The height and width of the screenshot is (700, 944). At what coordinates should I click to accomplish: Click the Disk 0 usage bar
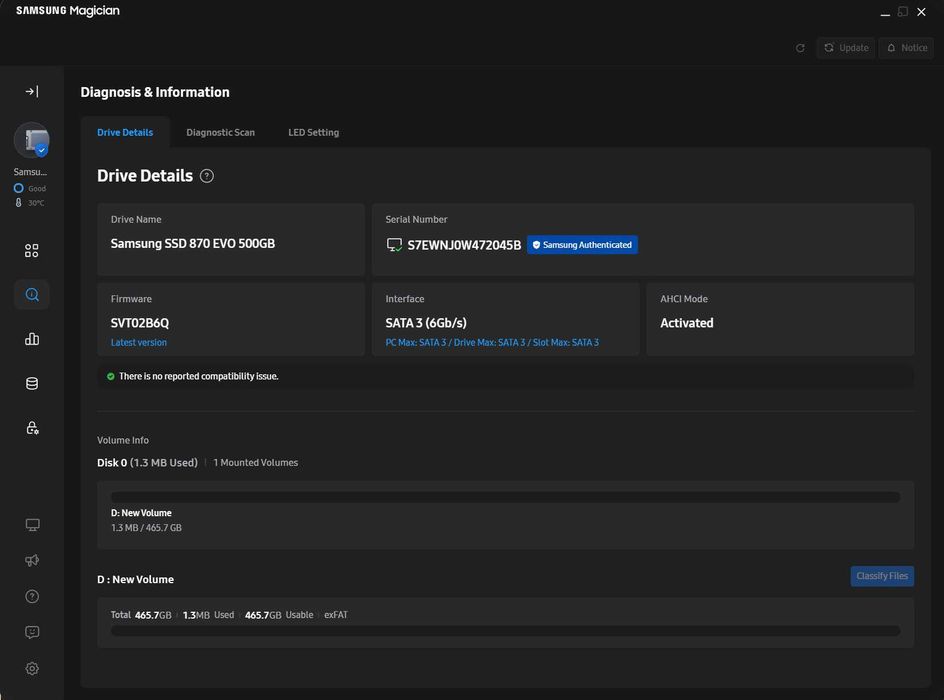coord(506,497)
